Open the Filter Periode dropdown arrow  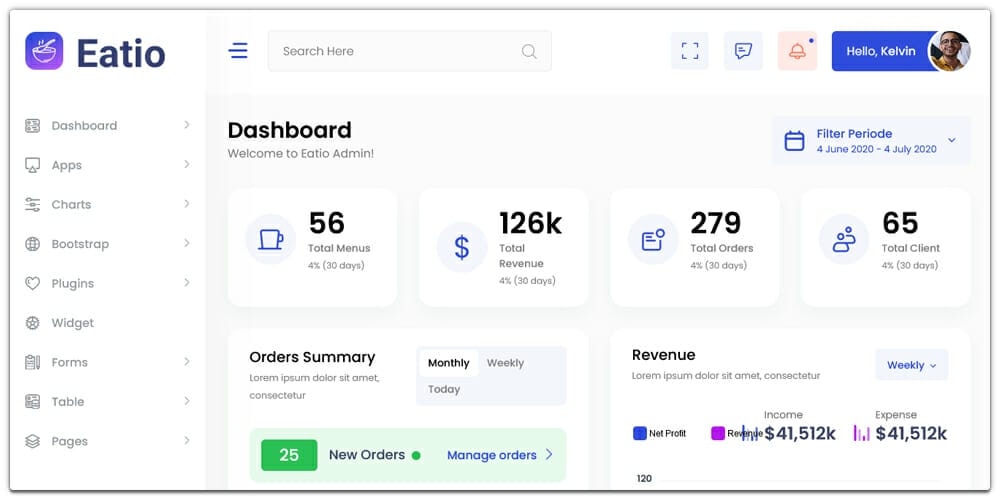click(952, 140)
